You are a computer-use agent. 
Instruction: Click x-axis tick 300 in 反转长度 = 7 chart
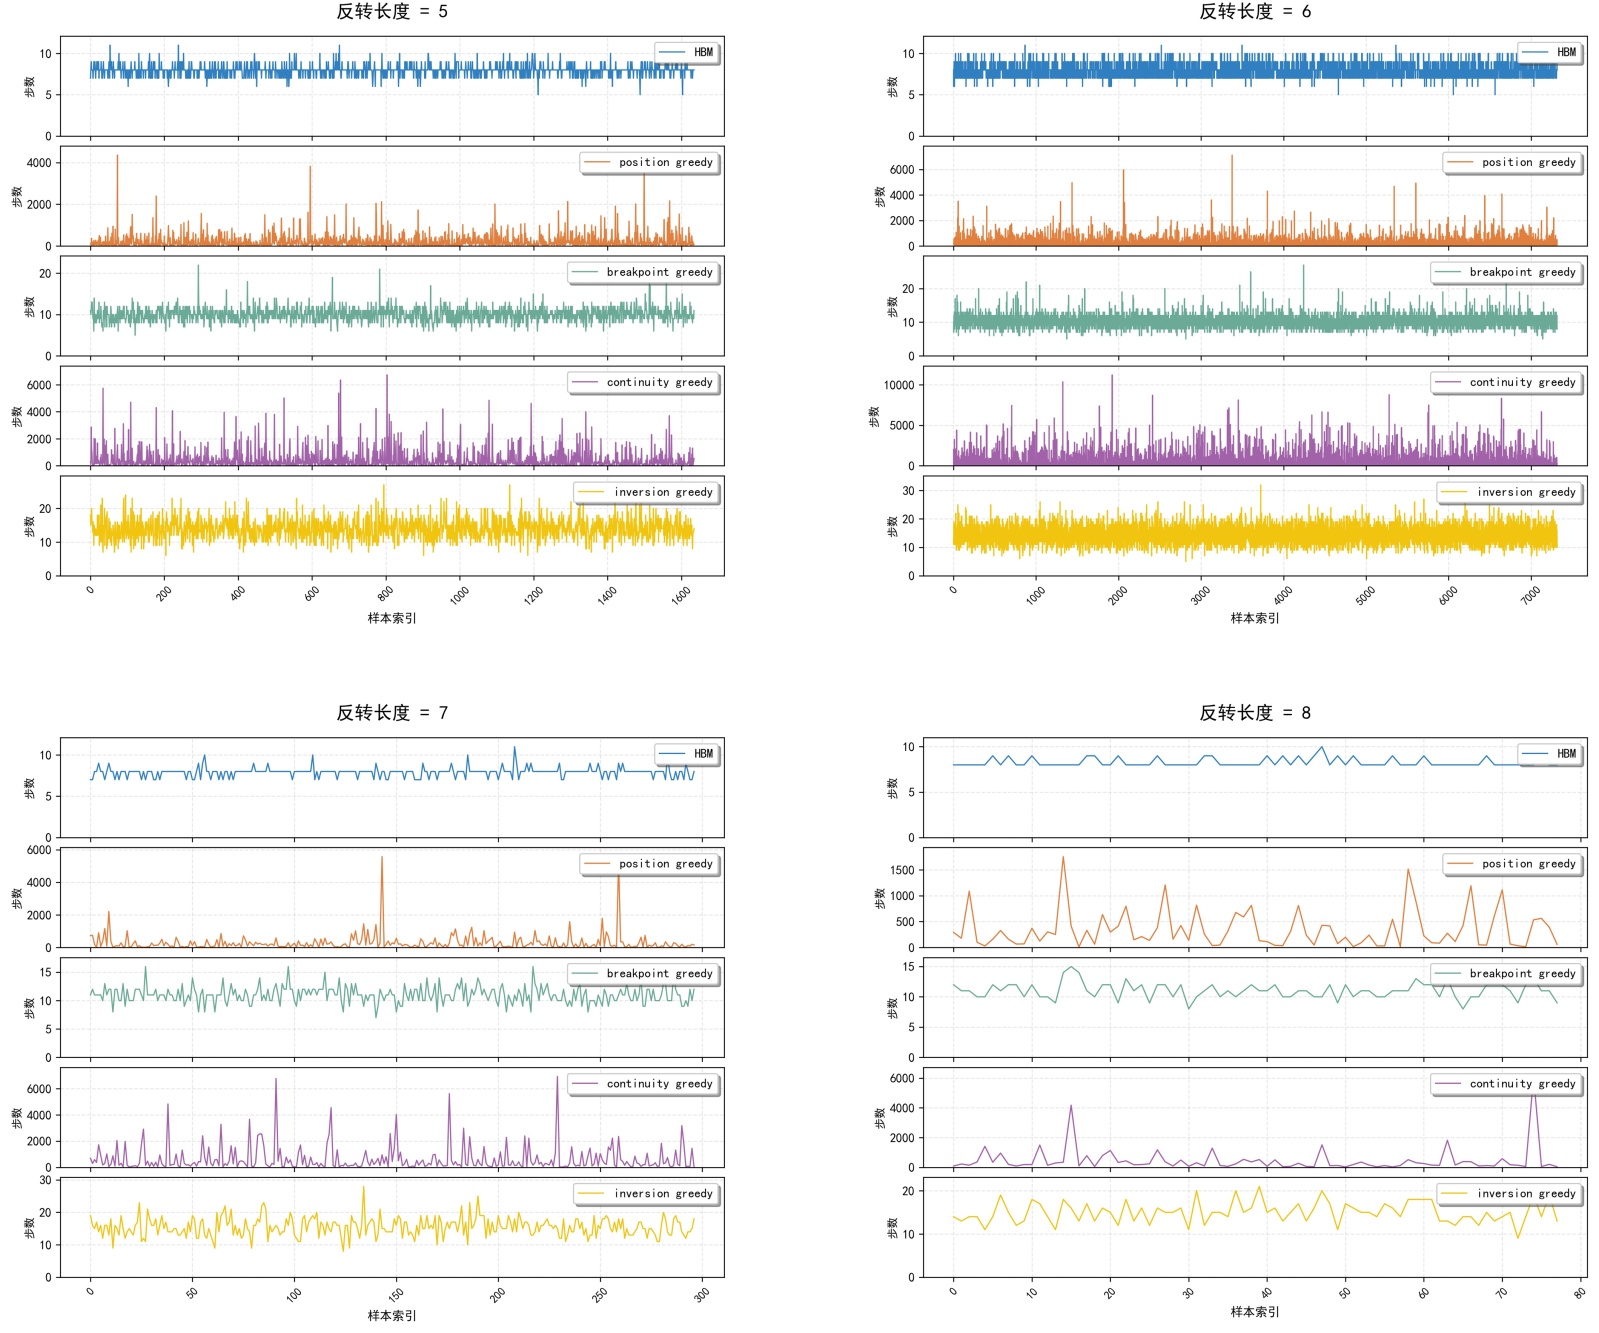click(702, 1294)
